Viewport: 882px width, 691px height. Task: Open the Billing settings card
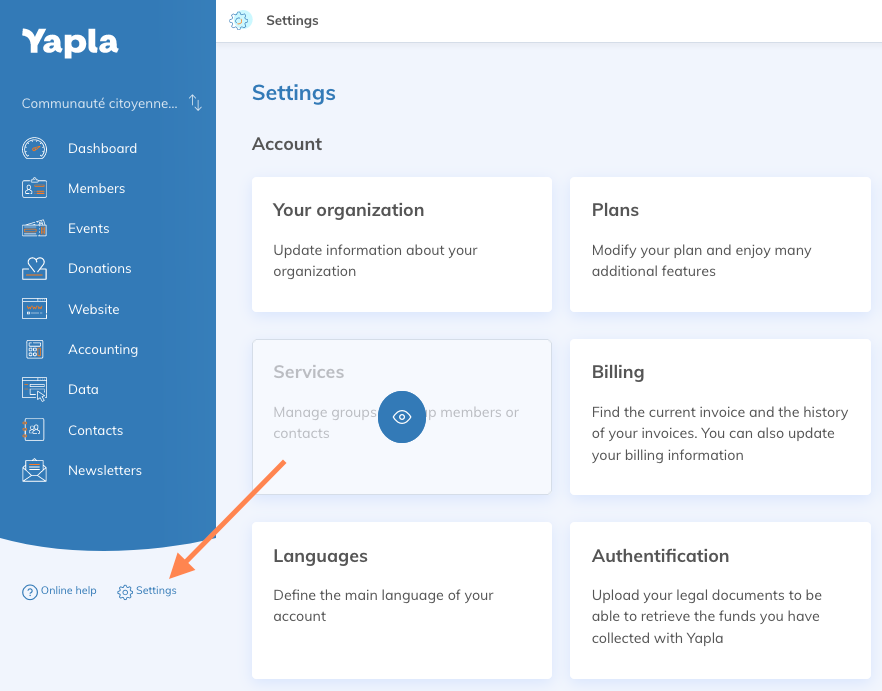[719, 416]
